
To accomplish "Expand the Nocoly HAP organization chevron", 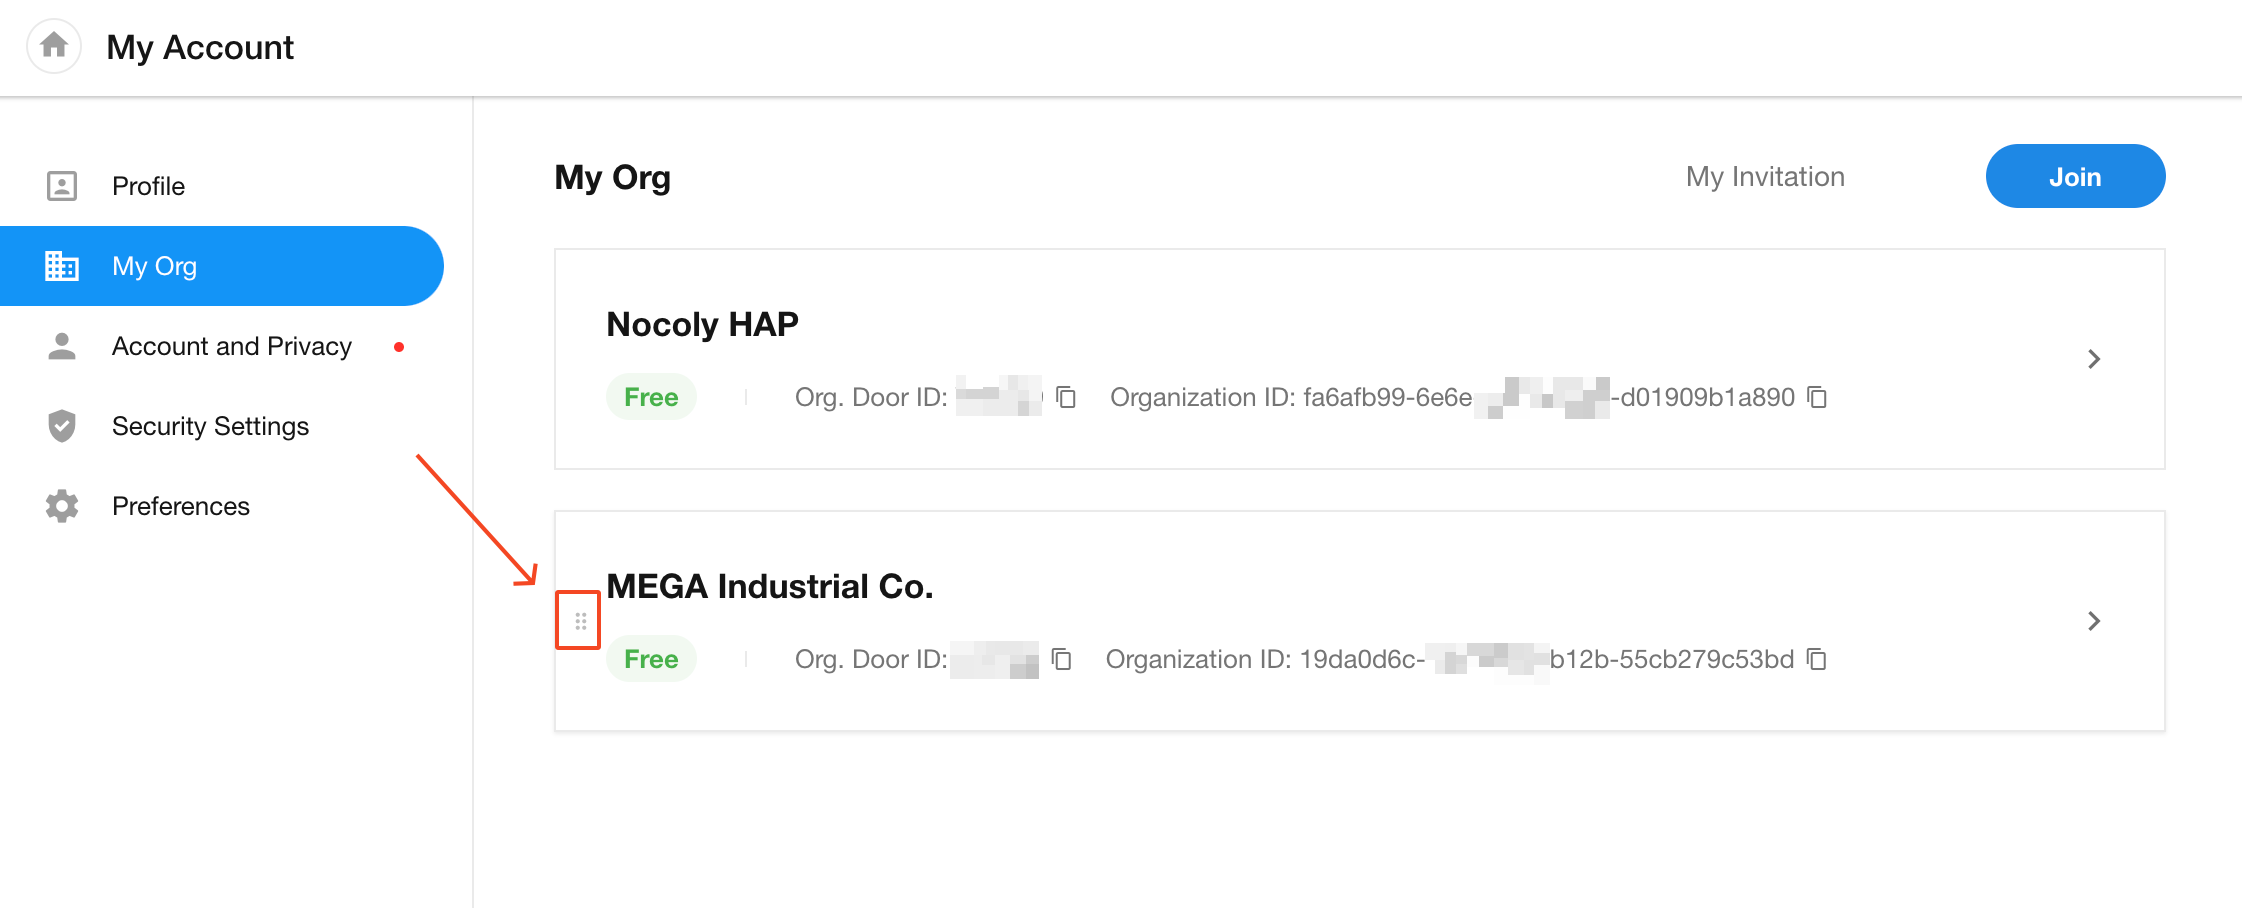I will tap(2093, 359).
